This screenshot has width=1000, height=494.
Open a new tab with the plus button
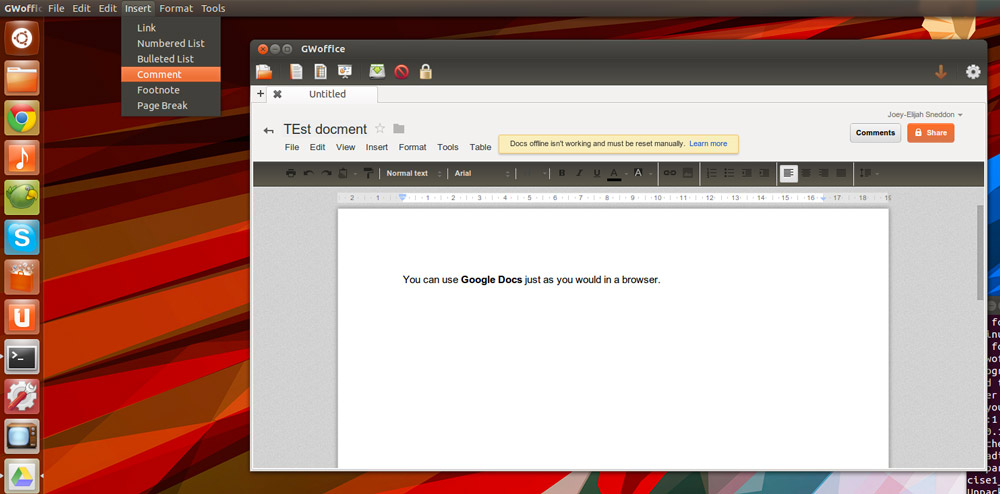click(261, 94)
